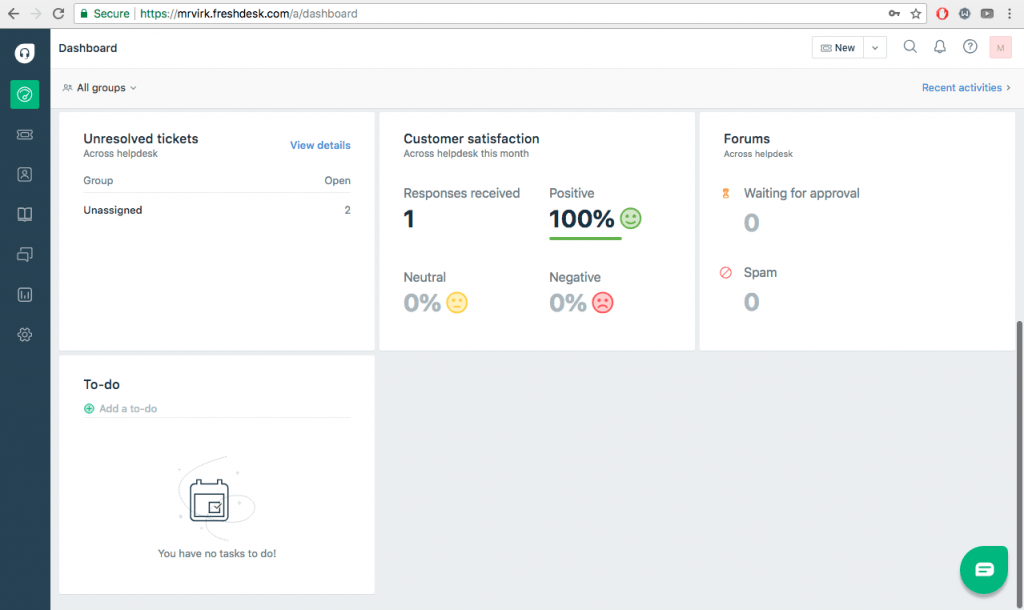1024x610 pixels.
Task: Click the To-do card heading
Action: pyautogui.click(x=101, y=385)
